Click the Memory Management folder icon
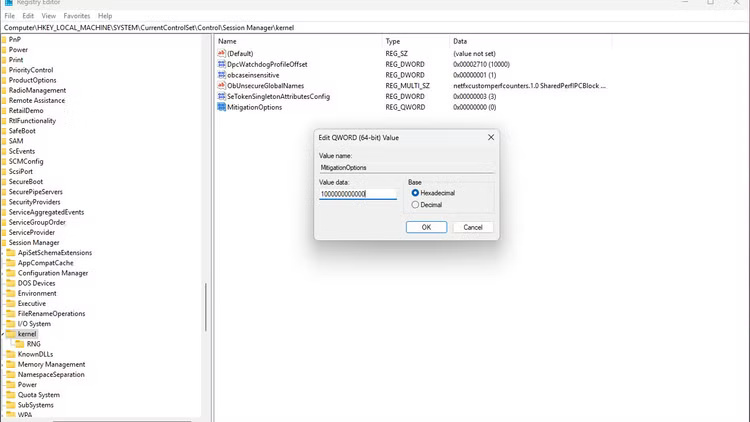This screenshot has height=422, width=750. (x=11, y=364)
